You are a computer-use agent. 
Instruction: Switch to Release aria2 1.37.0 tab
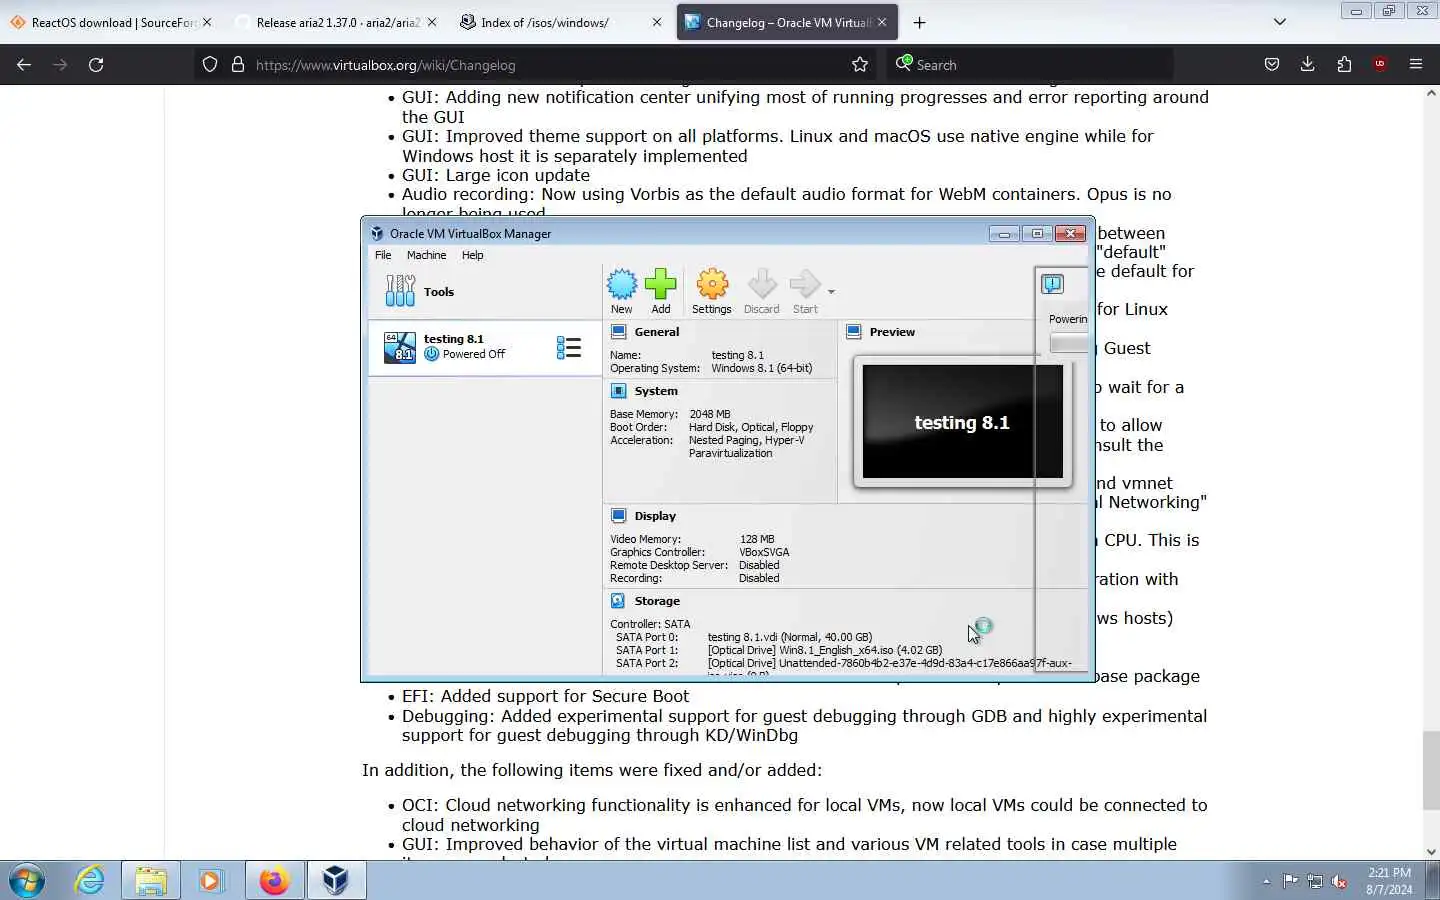(x=337, y=22)
